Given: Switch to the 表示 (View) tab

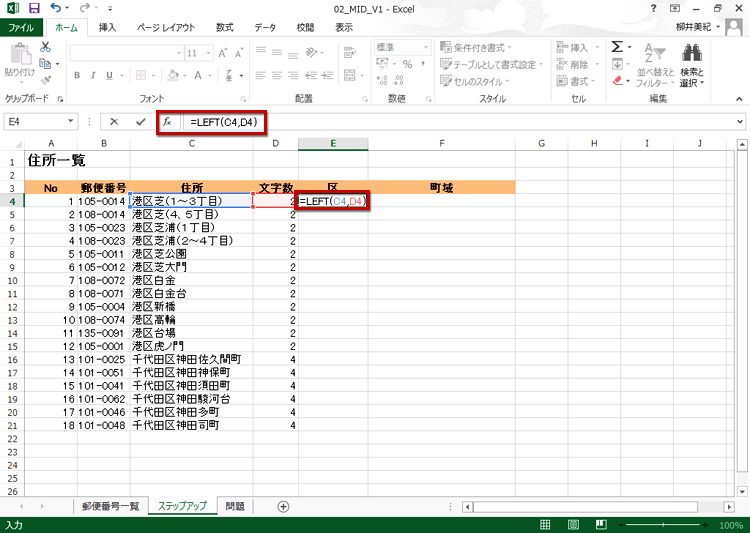Looking at the screenshot, I should [344, 27].
